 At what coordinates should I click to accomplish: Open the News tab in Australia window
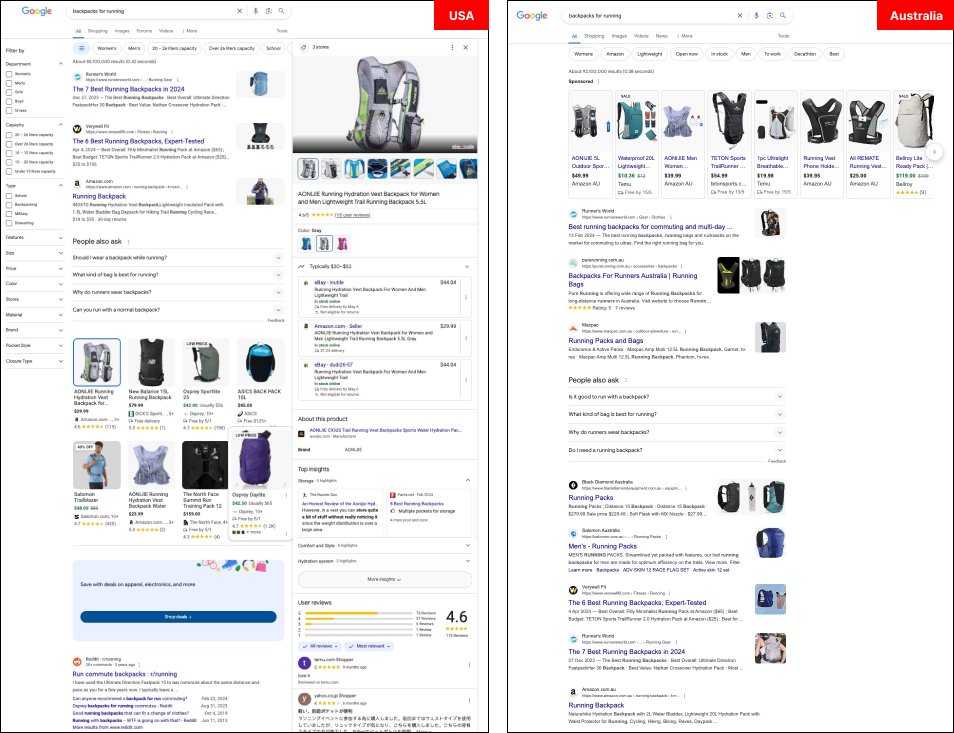[661, 36]
